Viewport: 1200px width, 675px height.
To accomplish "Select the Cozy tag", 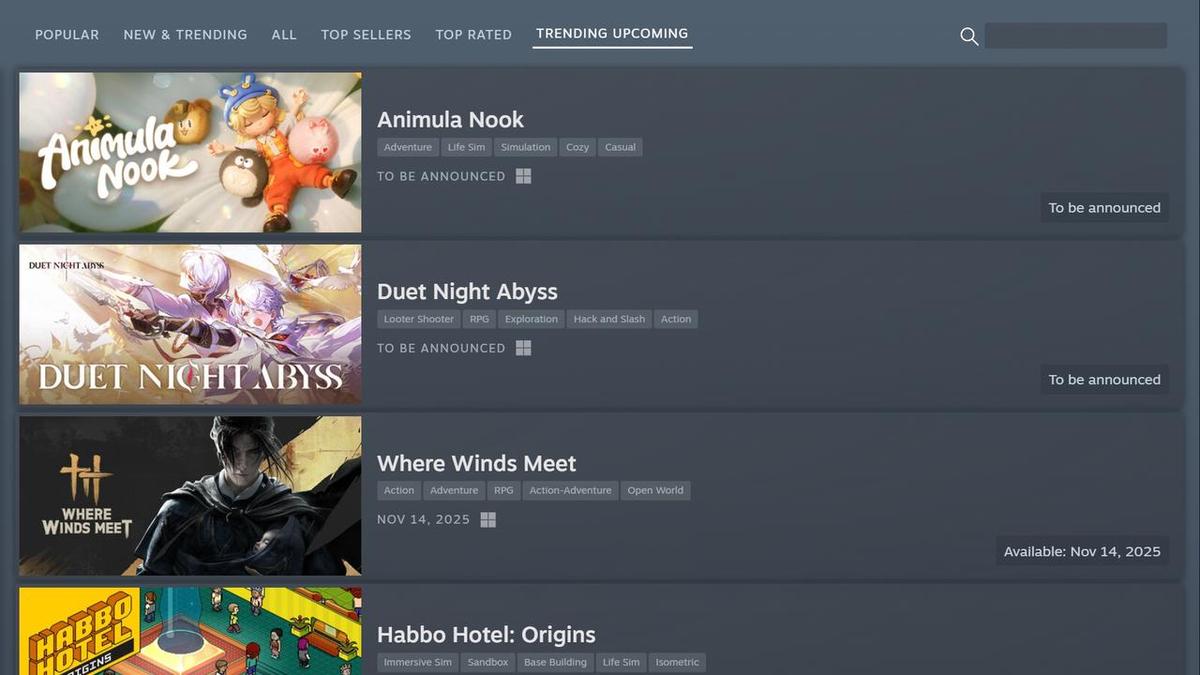I will coord(577,147).
